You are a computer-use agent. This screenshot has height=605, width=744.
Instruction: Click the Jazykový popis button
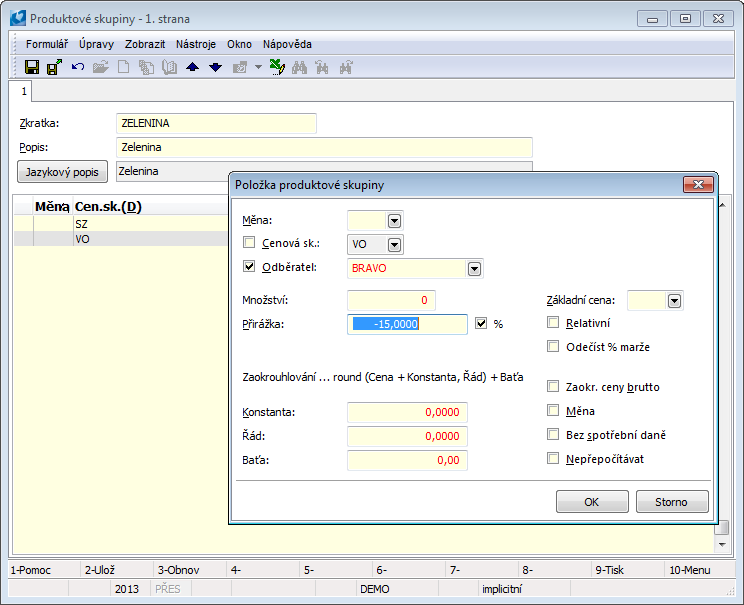pos(64,171)
